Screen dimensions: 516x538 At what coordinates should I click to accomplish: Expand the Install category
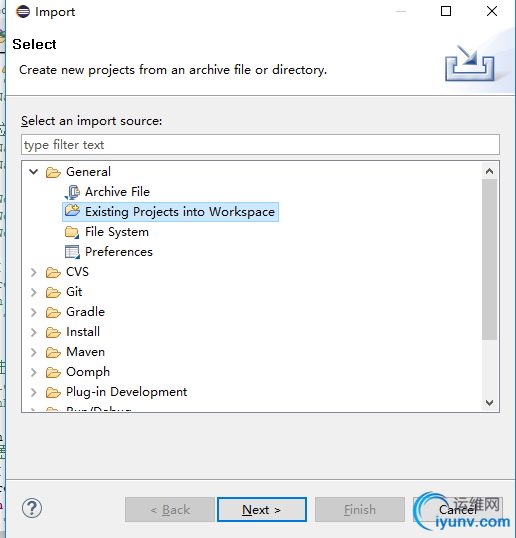point(34,332)
